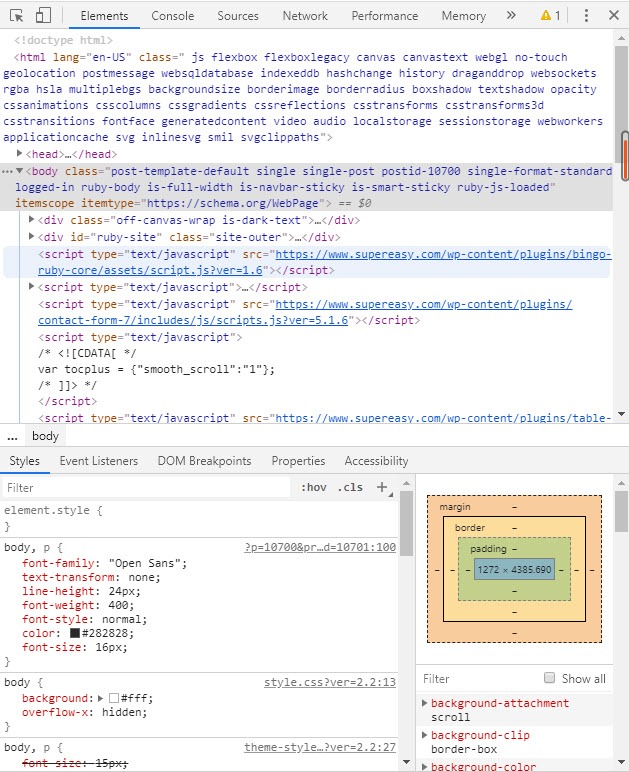The height and width of the screenshot is (772, 629).
Task: Click the box model border label
Action: tap(470, 527)
